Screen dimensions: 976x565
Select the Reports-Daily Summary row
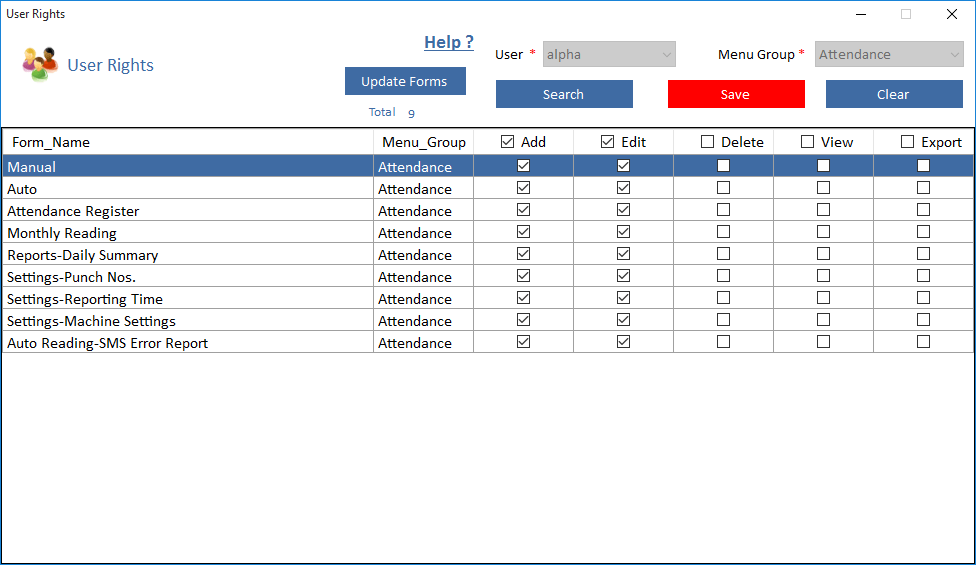coord(83,255)
